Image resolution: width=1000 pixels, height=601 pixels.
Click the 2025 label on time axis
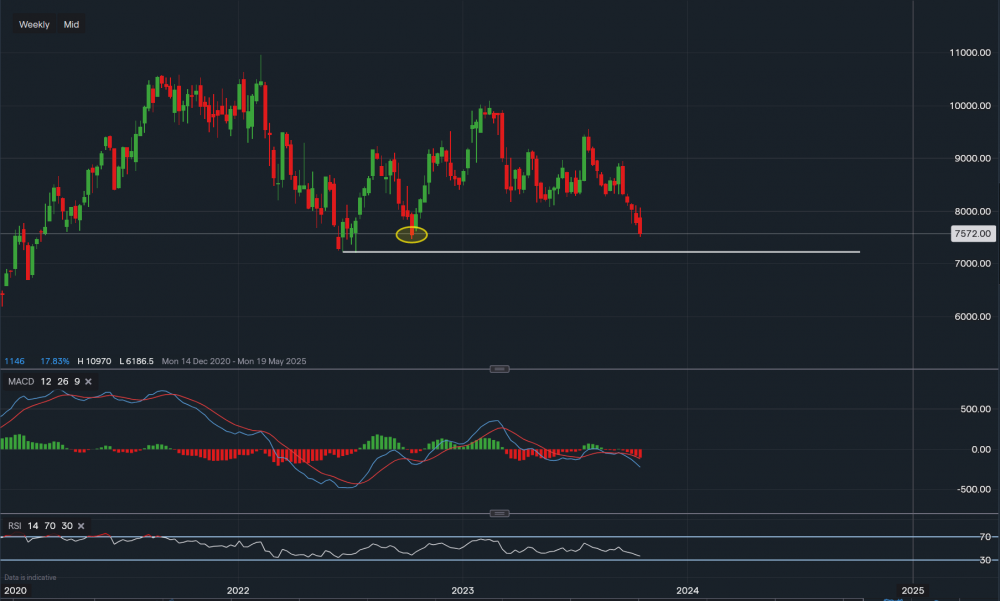911,591
